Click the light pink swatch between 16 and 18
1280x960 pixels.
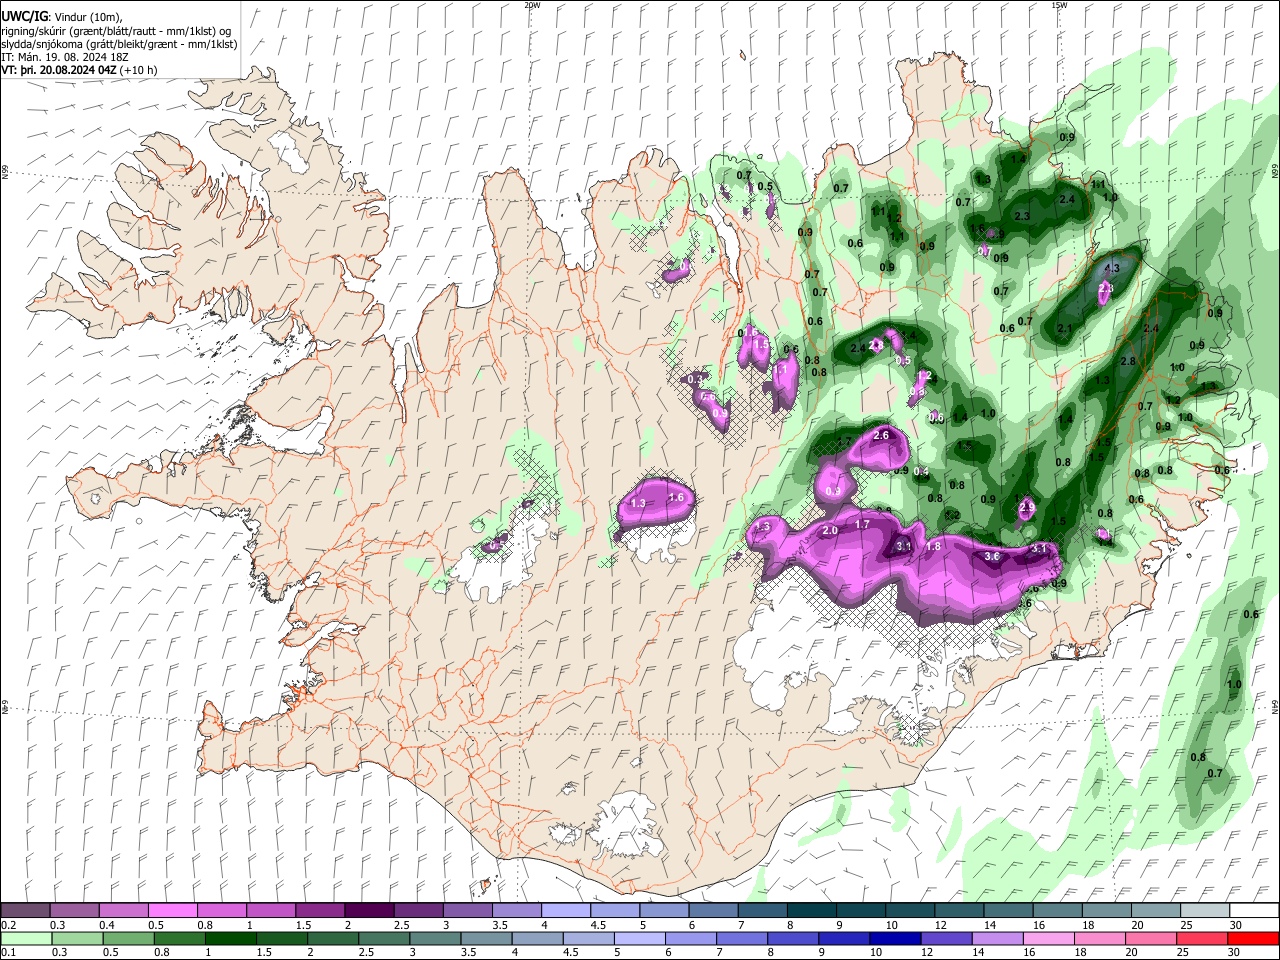click(x=1047, y=938)
